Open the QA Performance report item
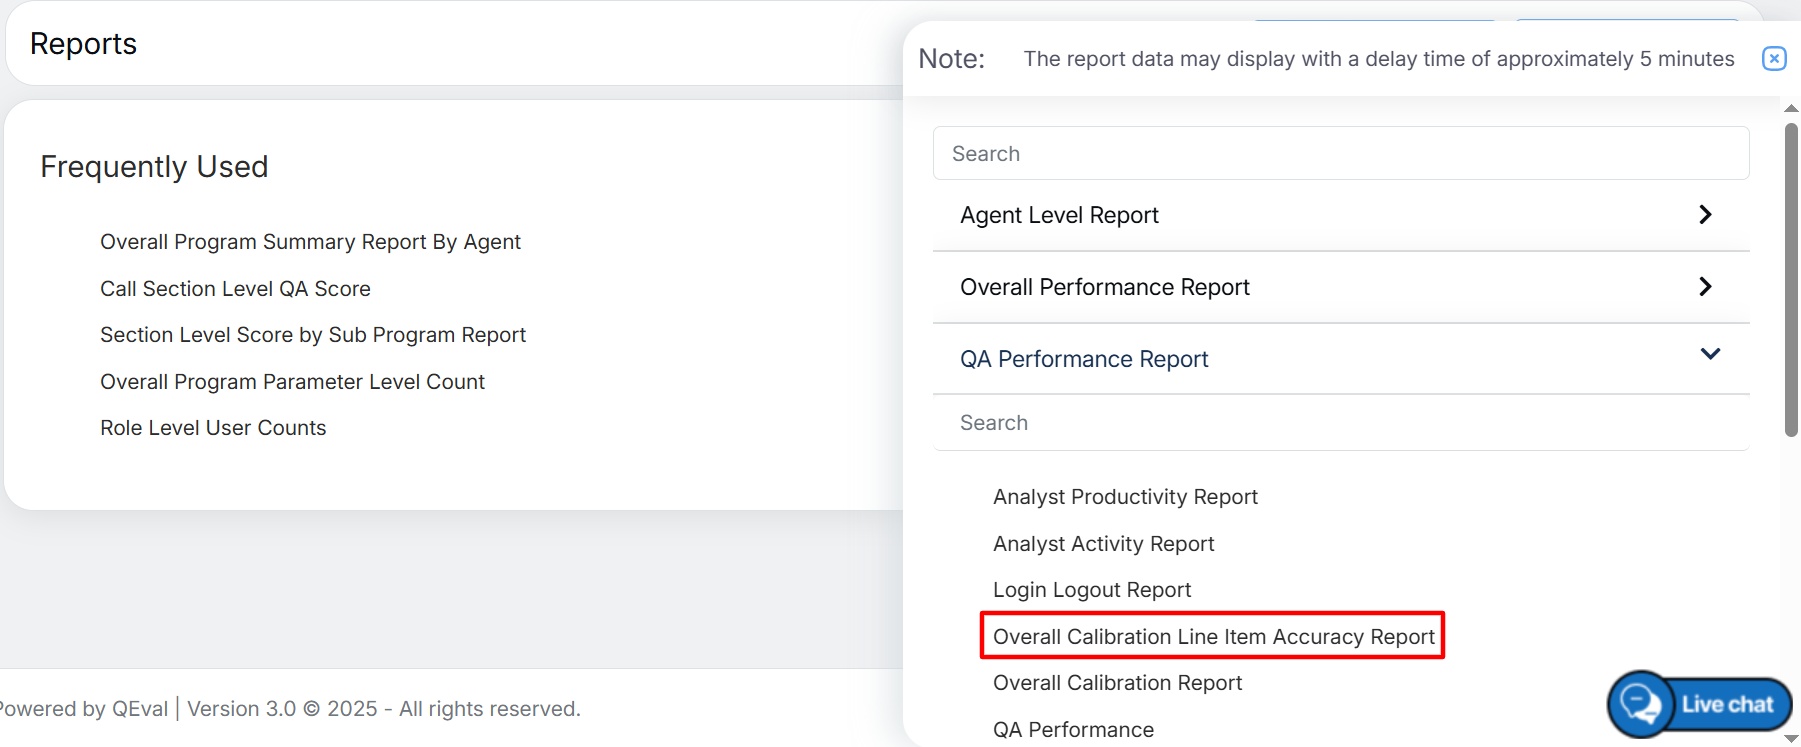Viewport: 1801px width, 747px height. 1073,730
